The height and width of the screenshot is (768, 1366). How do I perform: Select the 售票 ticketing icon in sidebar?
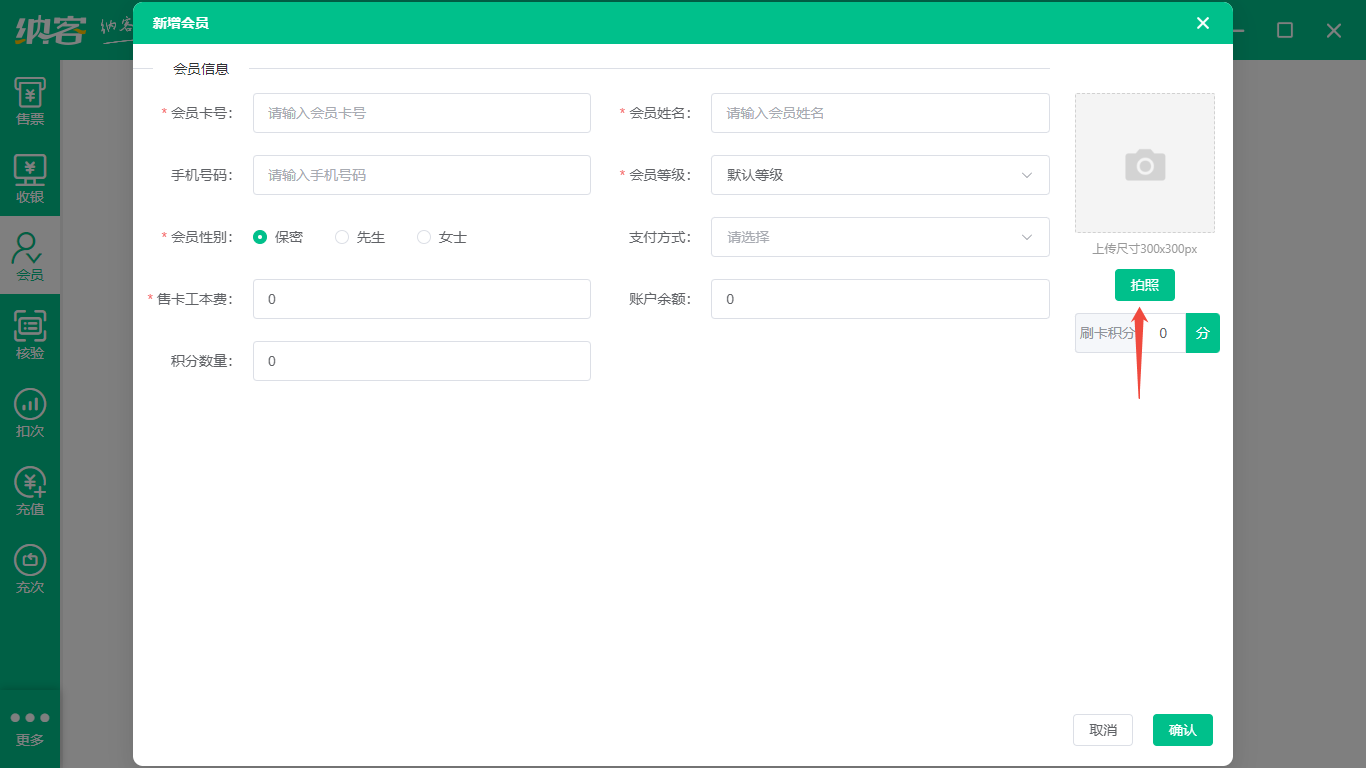pyautogui.click(x=29, y=99)
